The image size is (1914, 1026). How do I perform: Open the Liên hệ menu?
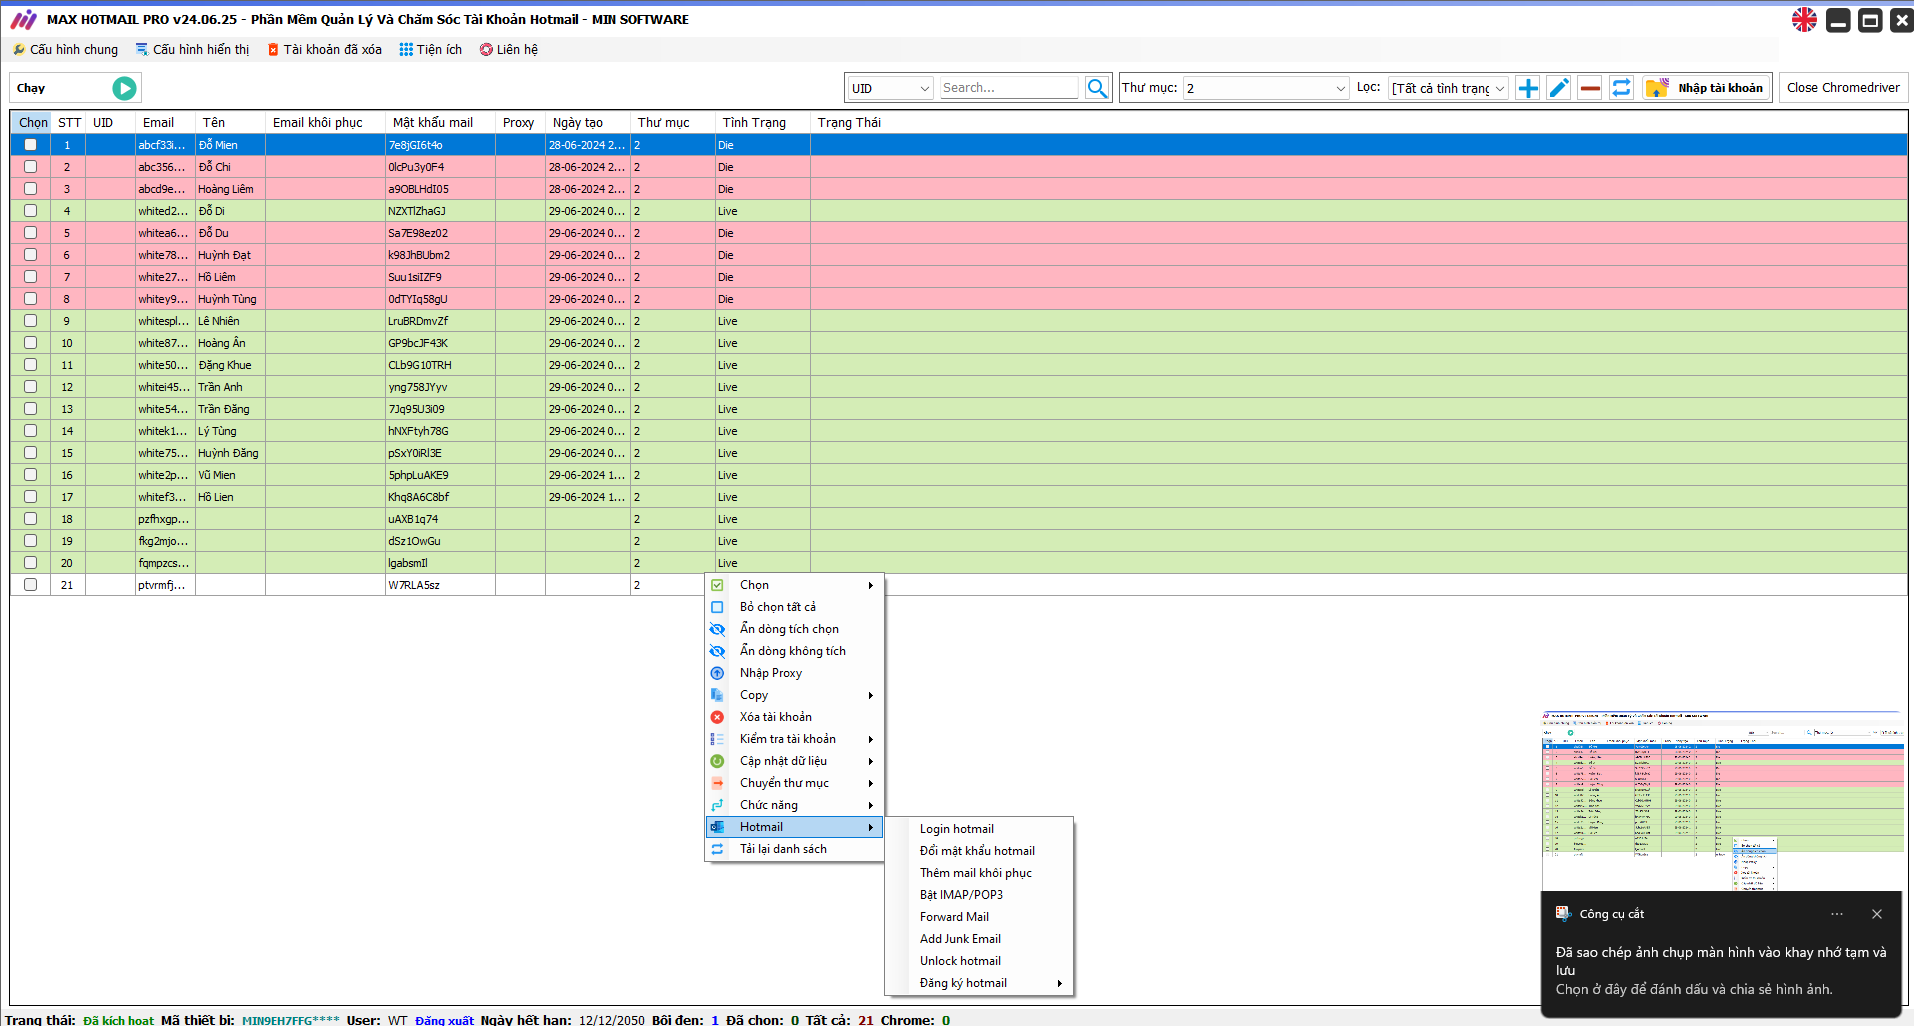click(509, 49)
